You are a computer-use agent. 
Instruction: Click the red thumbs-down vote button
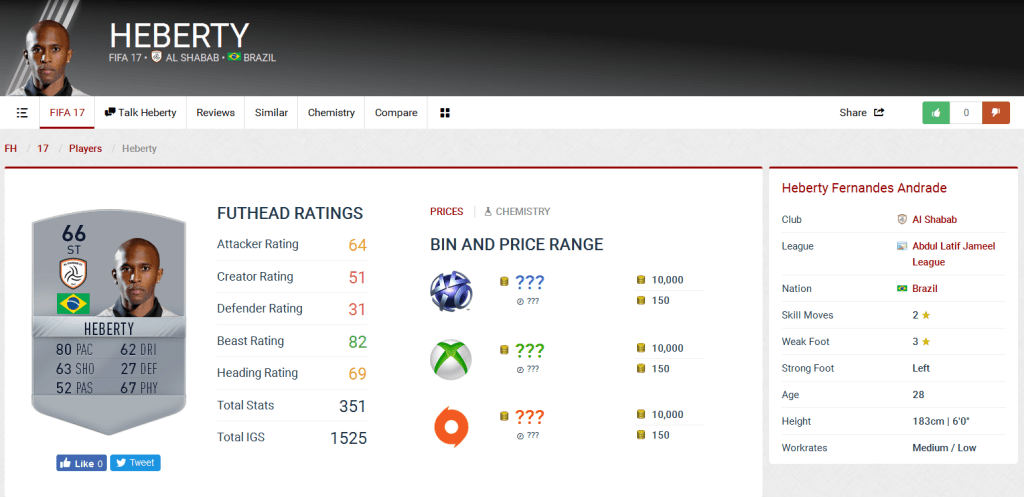995,113
